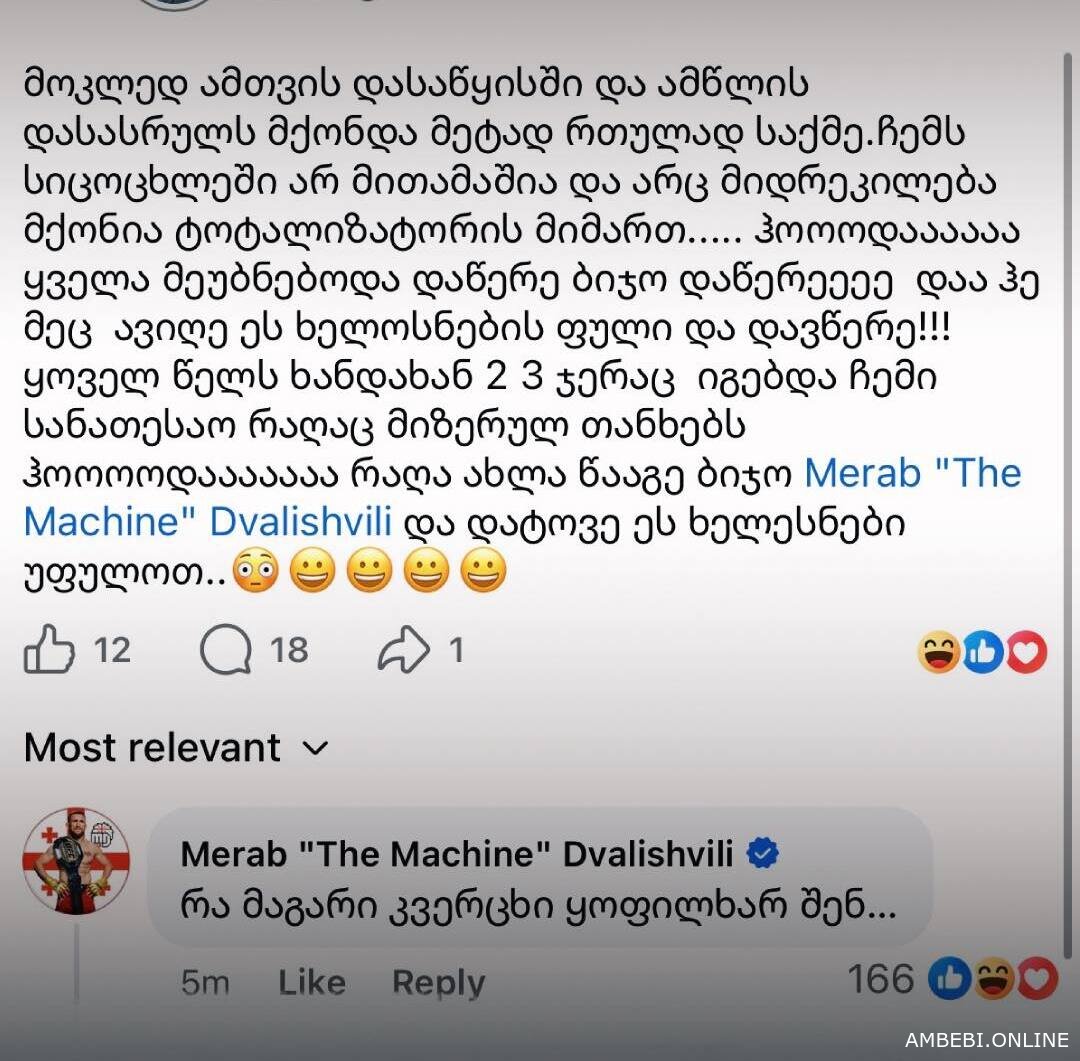Open comments via the speech bubble icon
1080x1061 pixels.
click(226, 649)
